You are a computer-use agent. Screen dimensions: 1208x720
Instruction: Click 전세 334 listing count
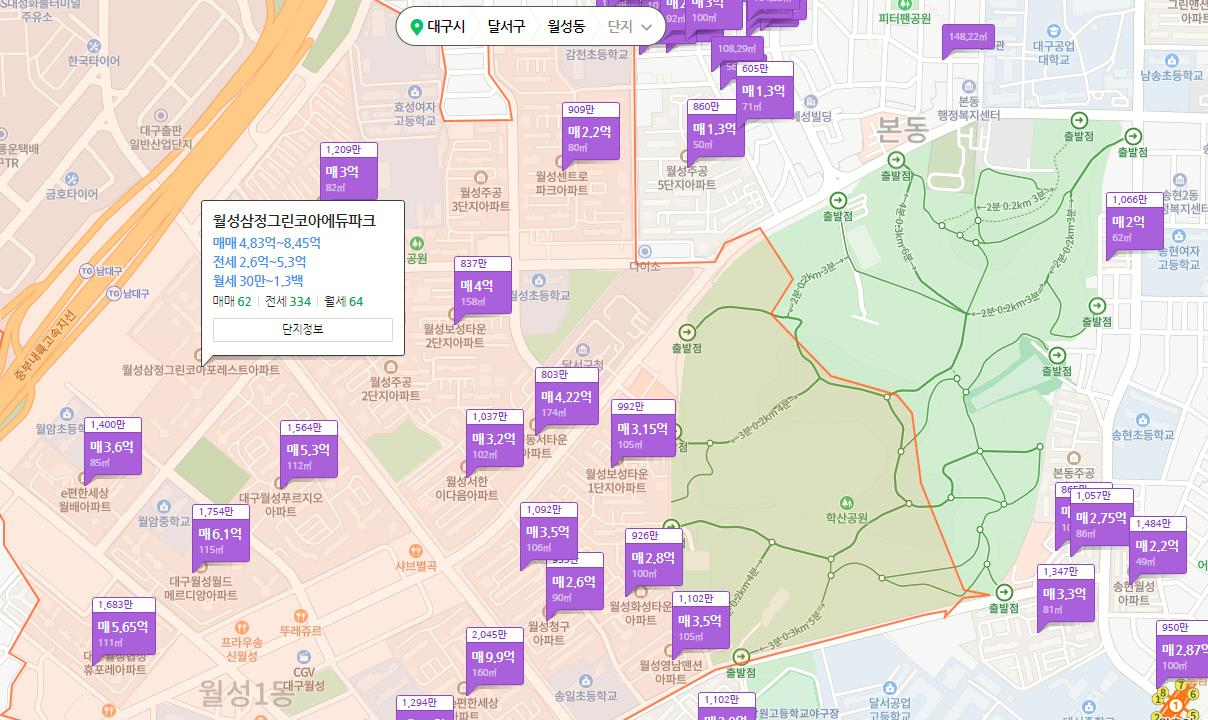point(288,301)
